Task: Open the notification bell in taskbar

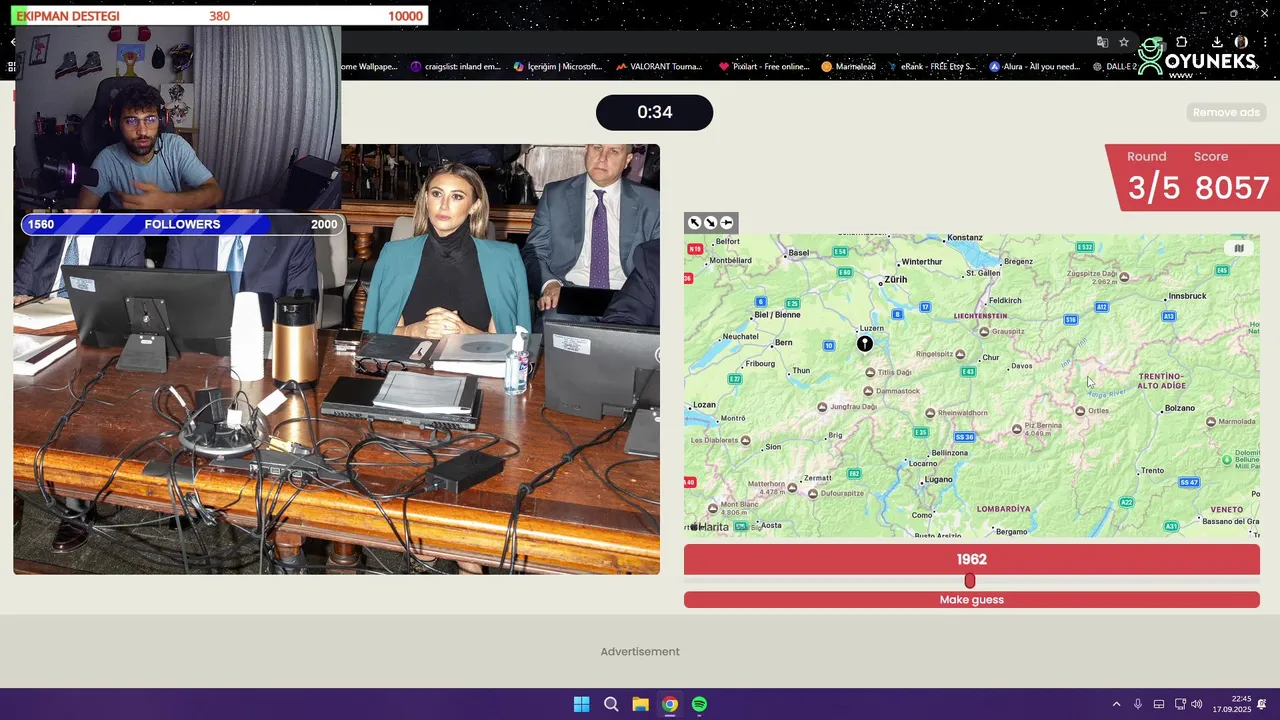Action: point(1262,704)
